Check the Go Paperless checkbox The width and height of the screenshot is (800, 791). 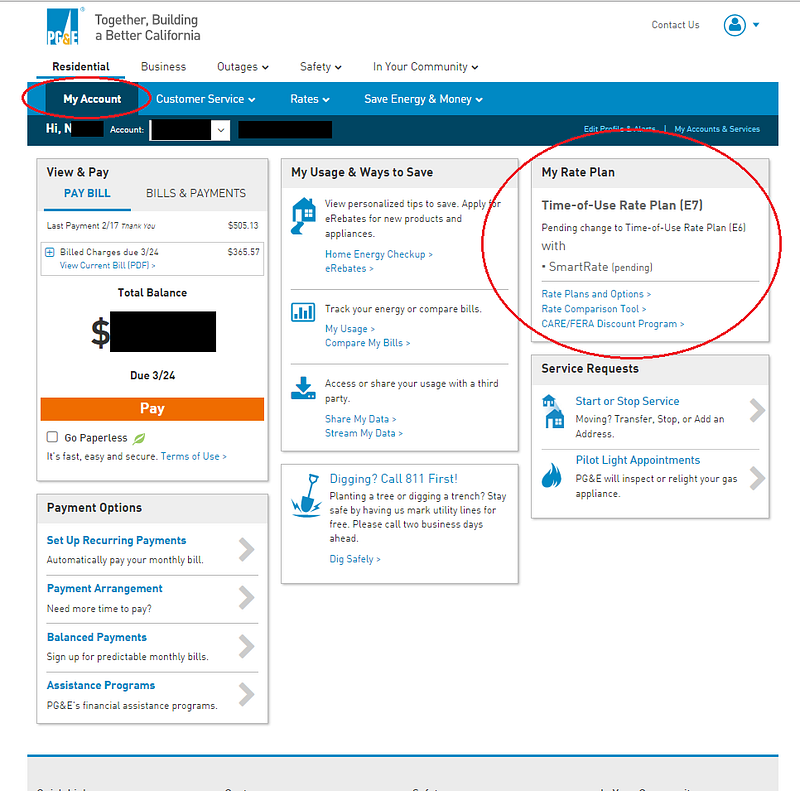52,437
